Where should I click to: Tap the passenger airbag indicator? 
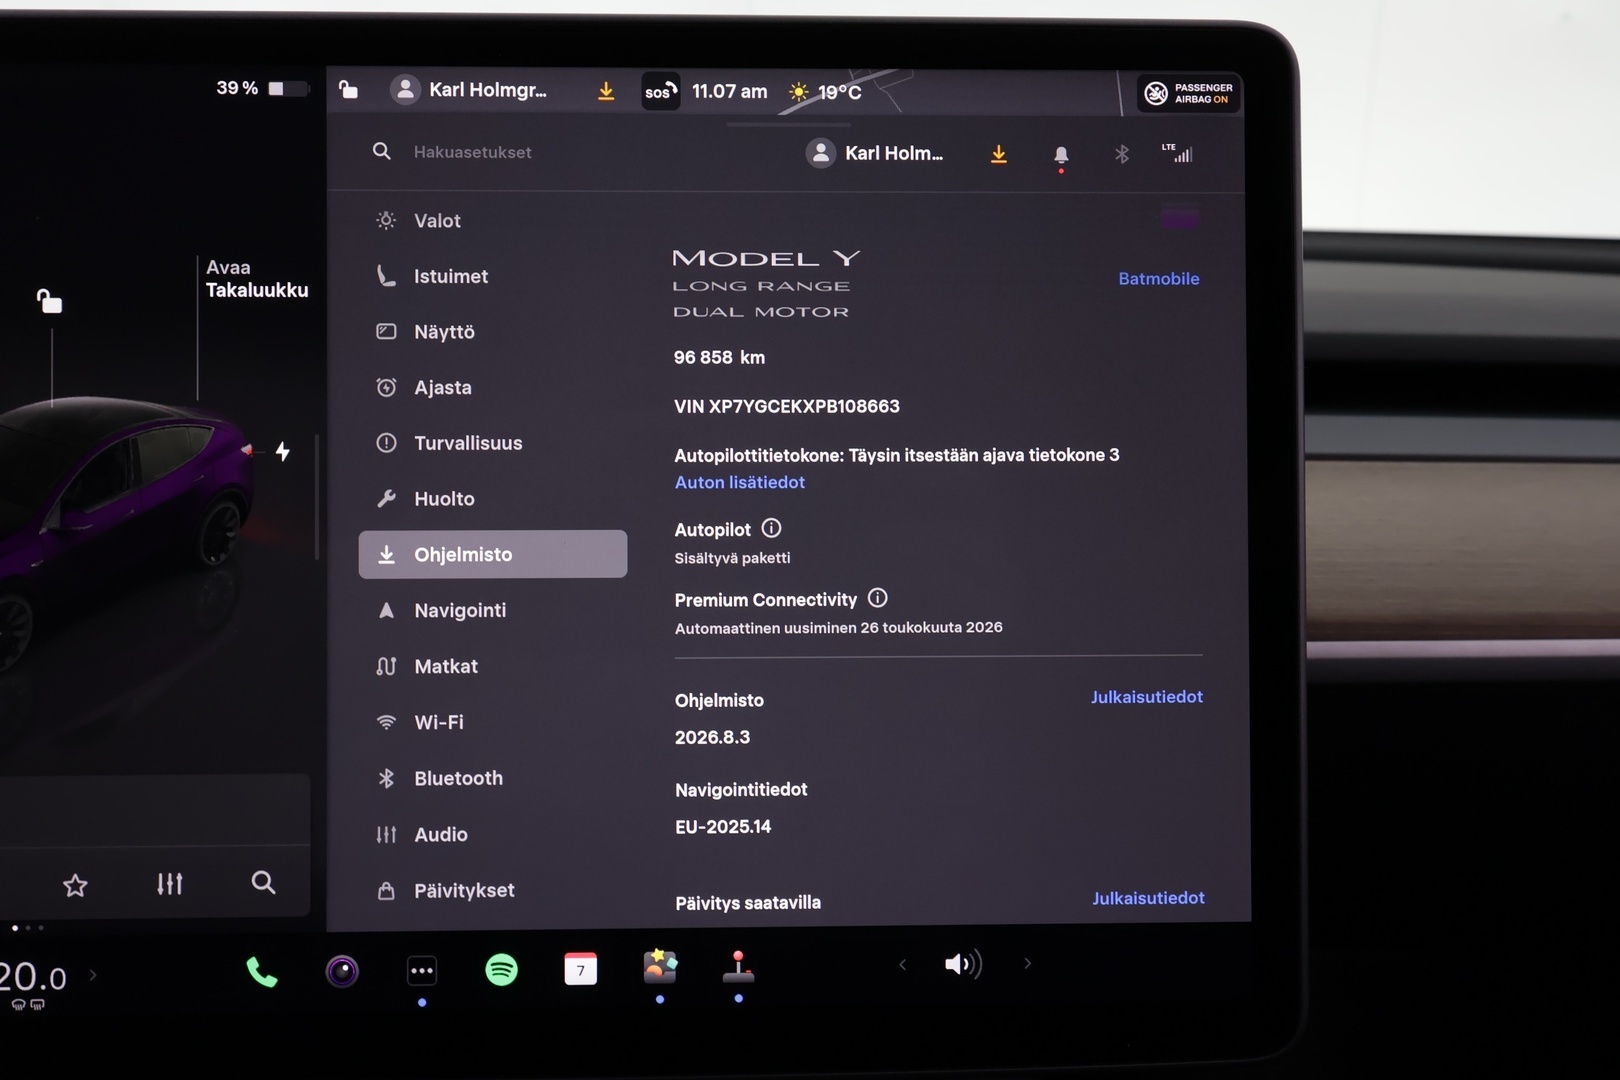coord(1189,93)
